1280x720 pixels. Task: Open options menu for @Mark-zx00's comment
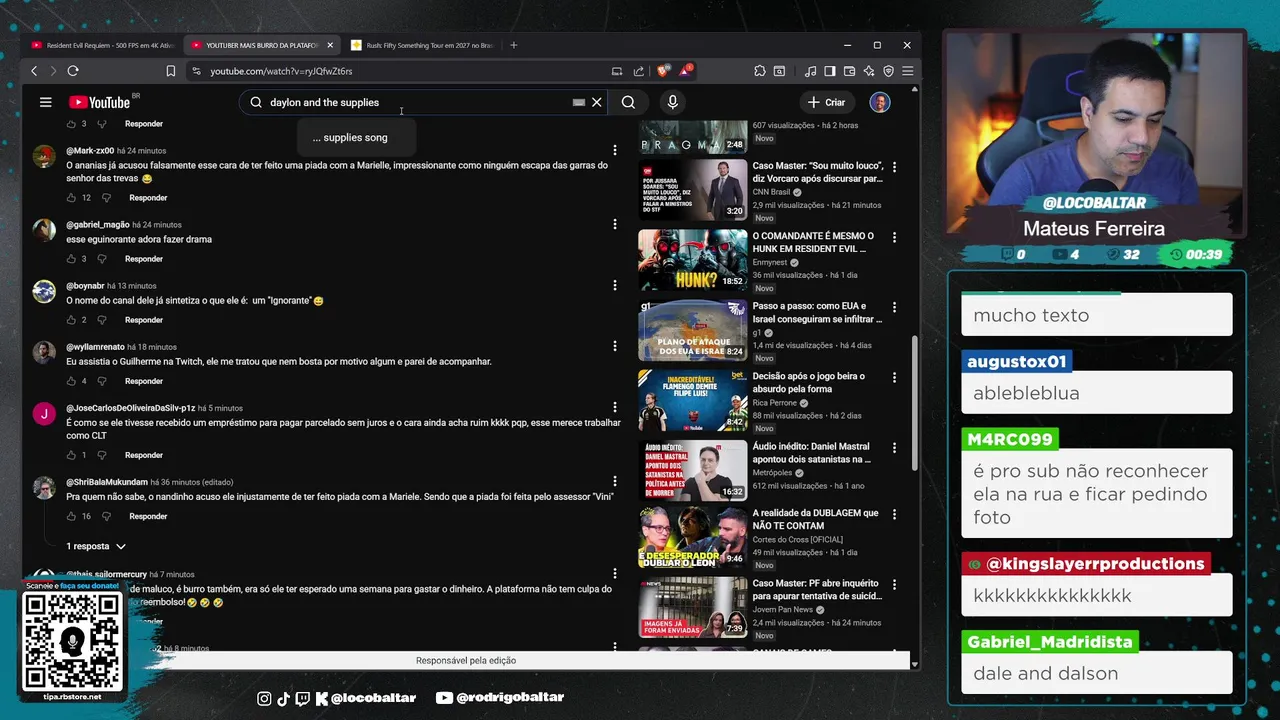615,150
